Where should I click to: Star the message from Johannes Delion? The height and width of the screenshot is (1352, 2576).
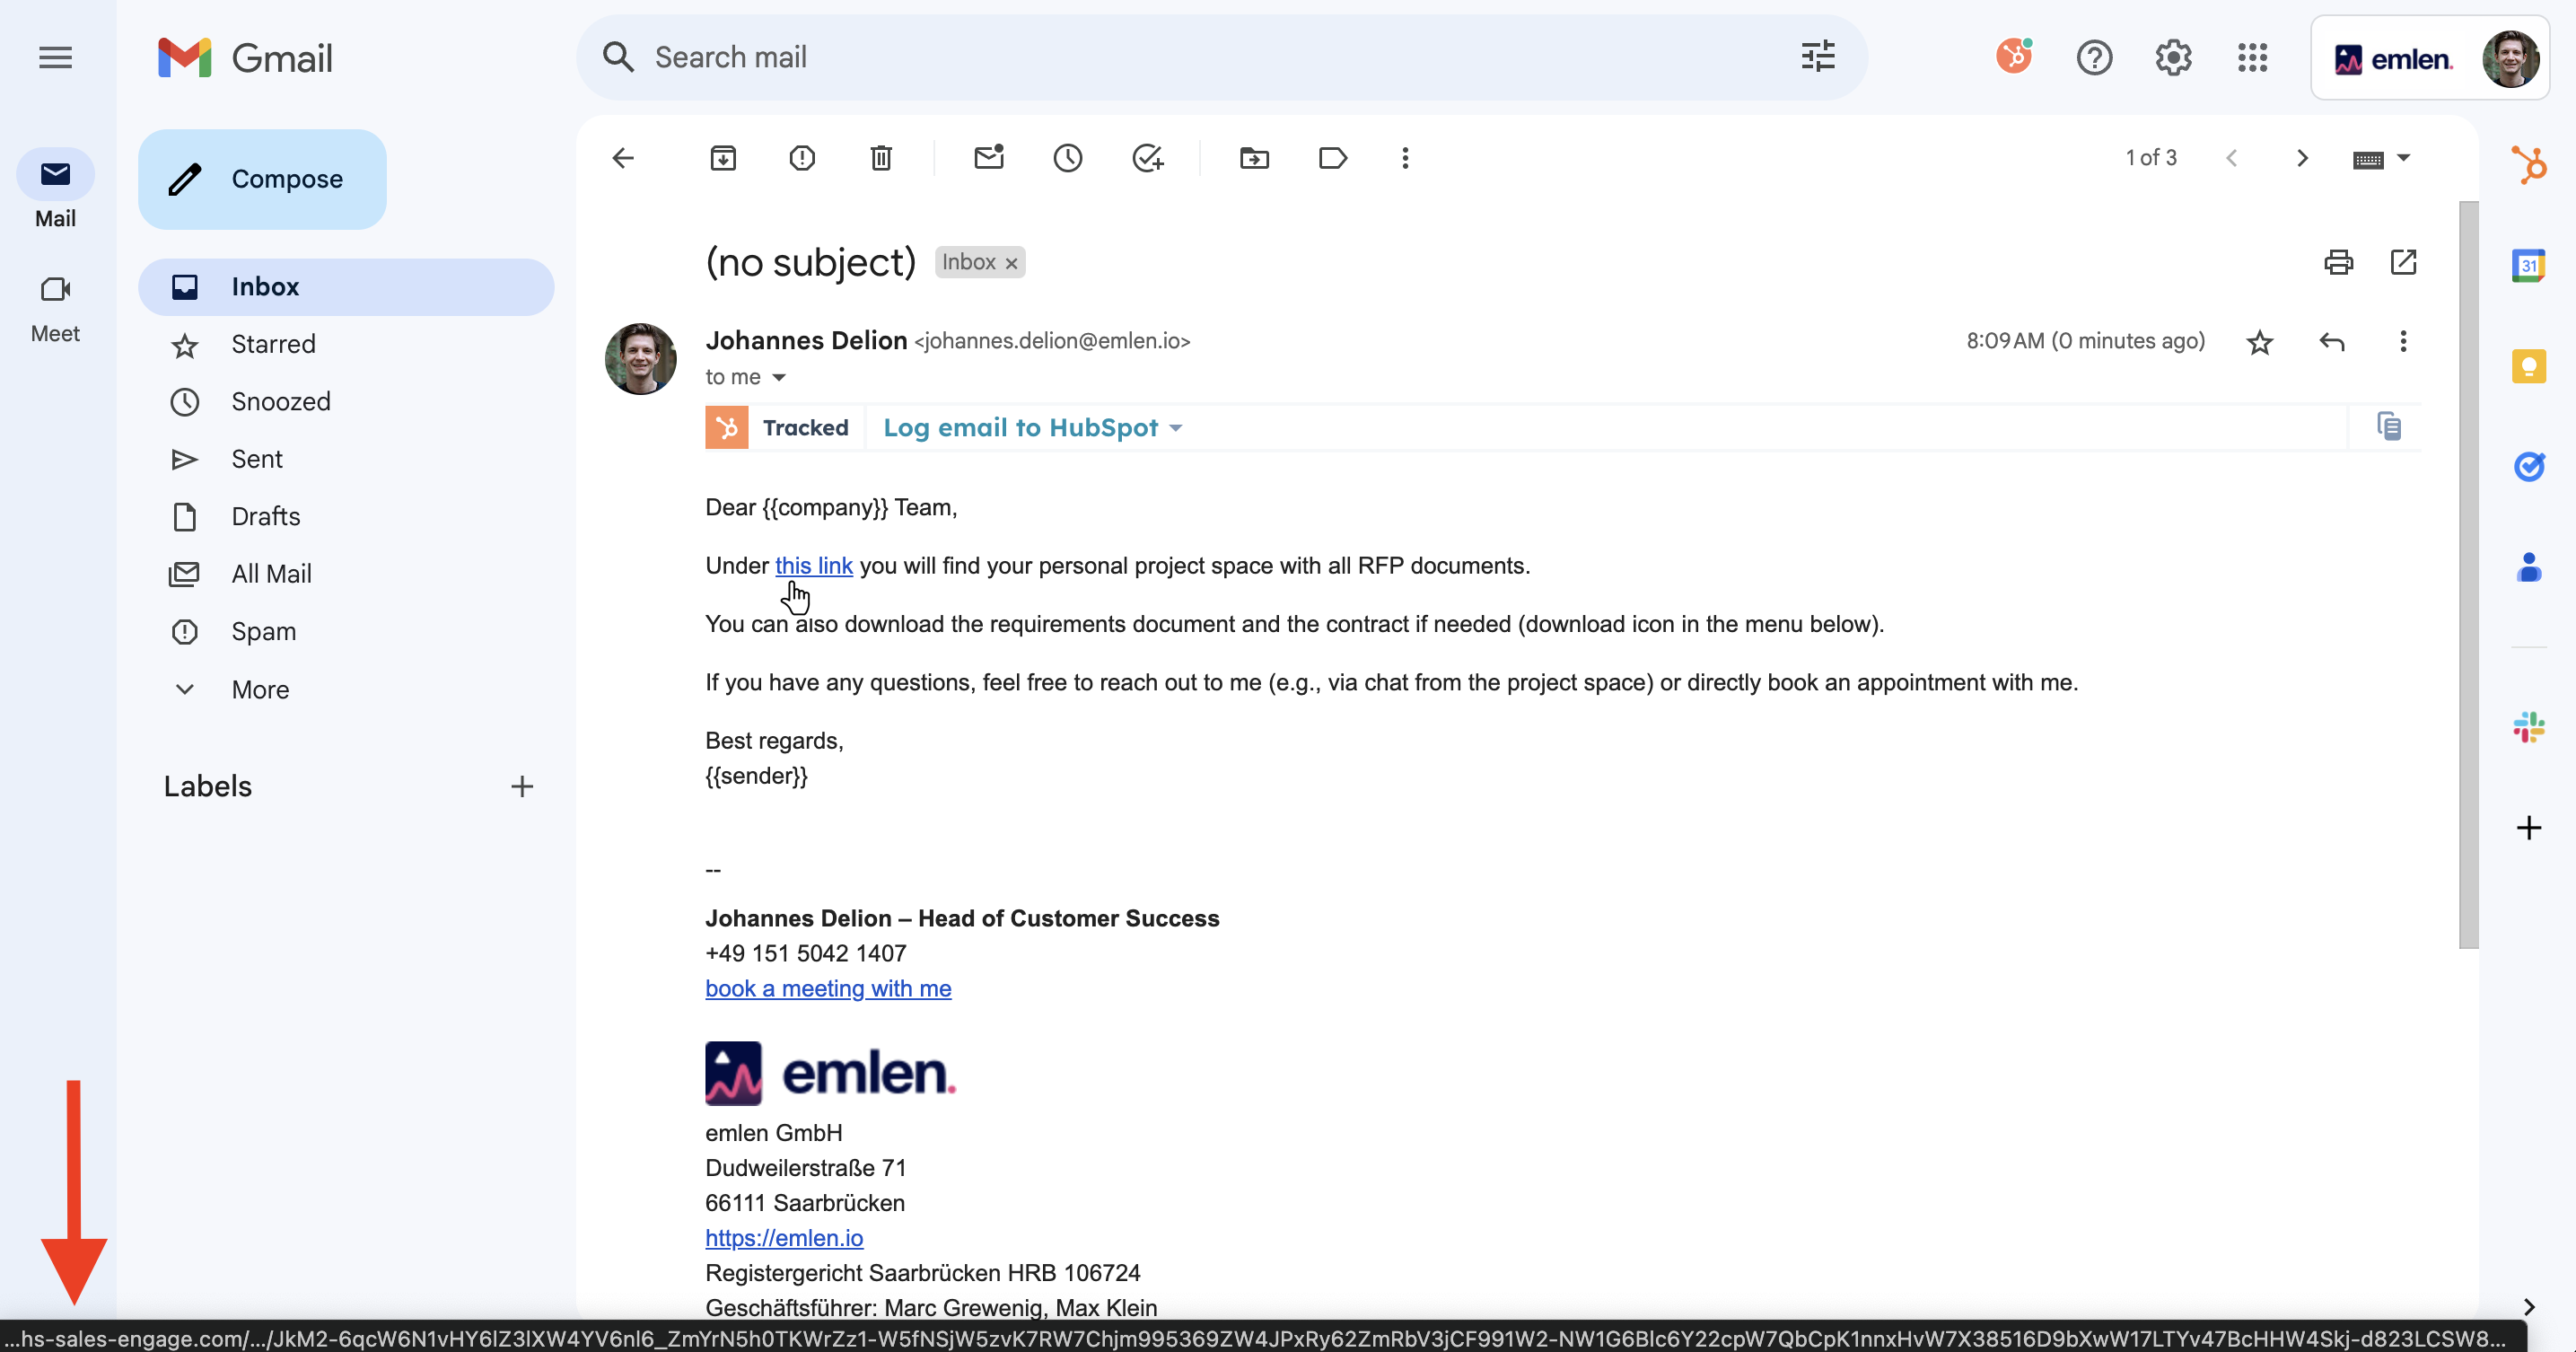pyautogui.click(x=2260, y=342)
